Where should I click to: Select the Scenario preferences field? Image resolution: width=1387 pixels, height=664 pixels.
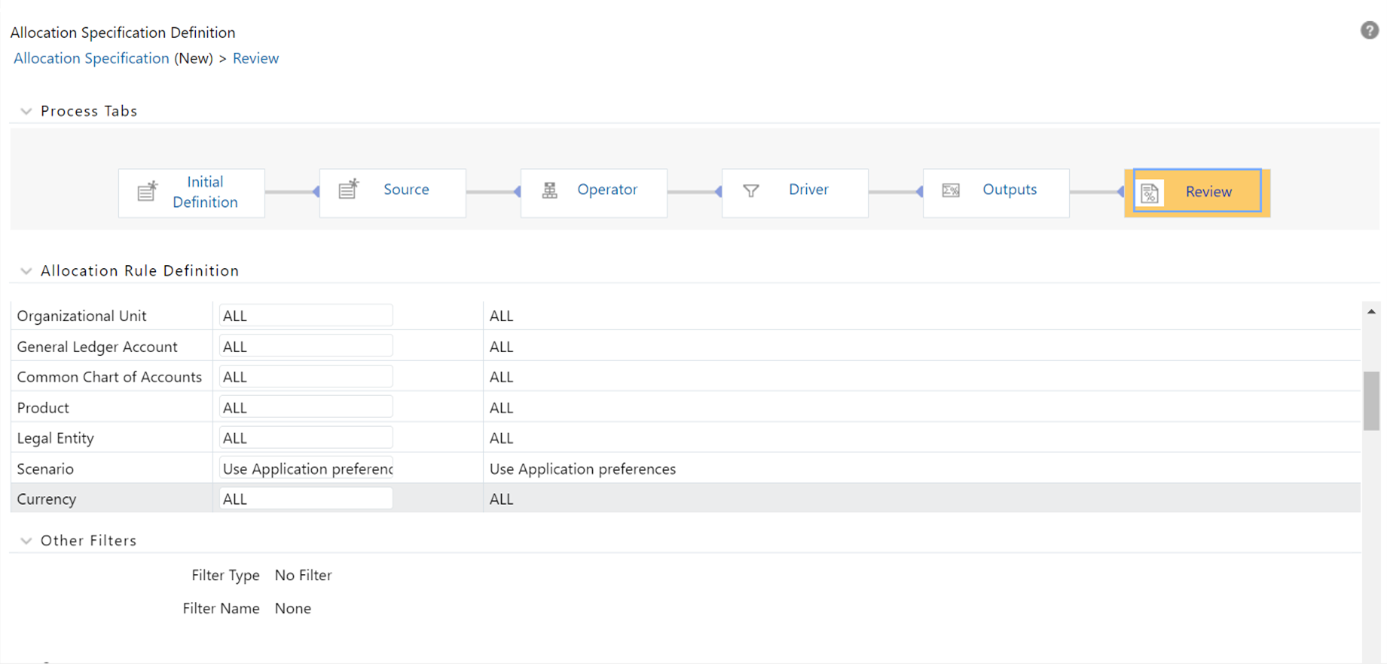pos(305,468)
